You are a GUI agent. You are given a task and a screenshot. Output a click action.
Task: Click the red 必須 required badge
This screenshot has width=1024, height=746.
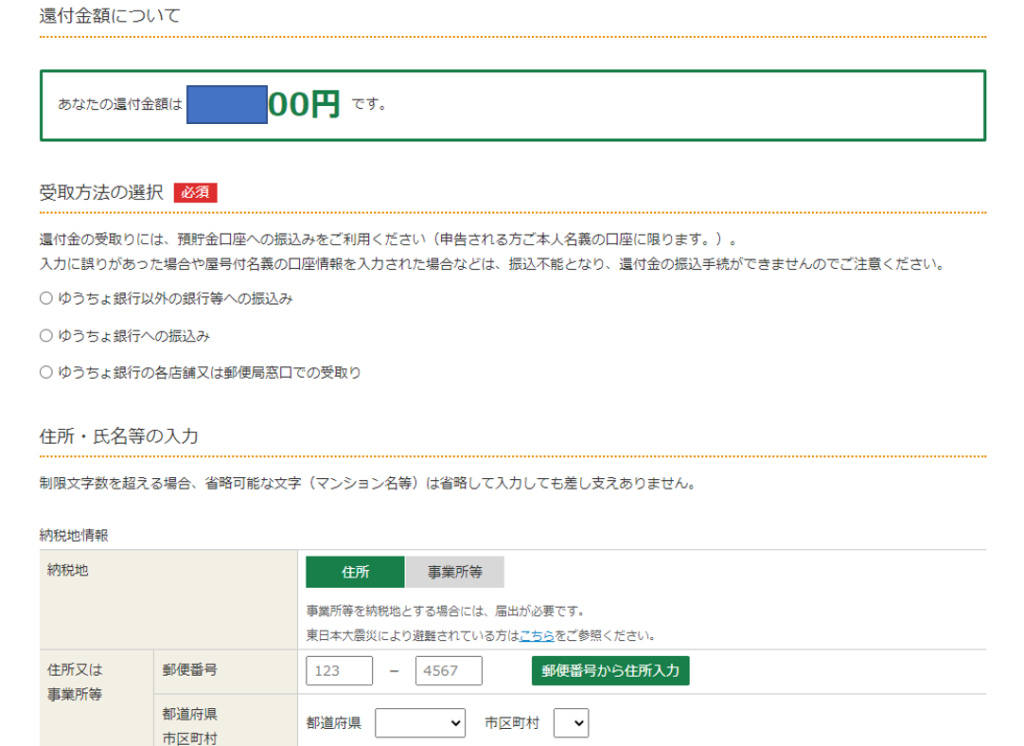tap(195, 193)
